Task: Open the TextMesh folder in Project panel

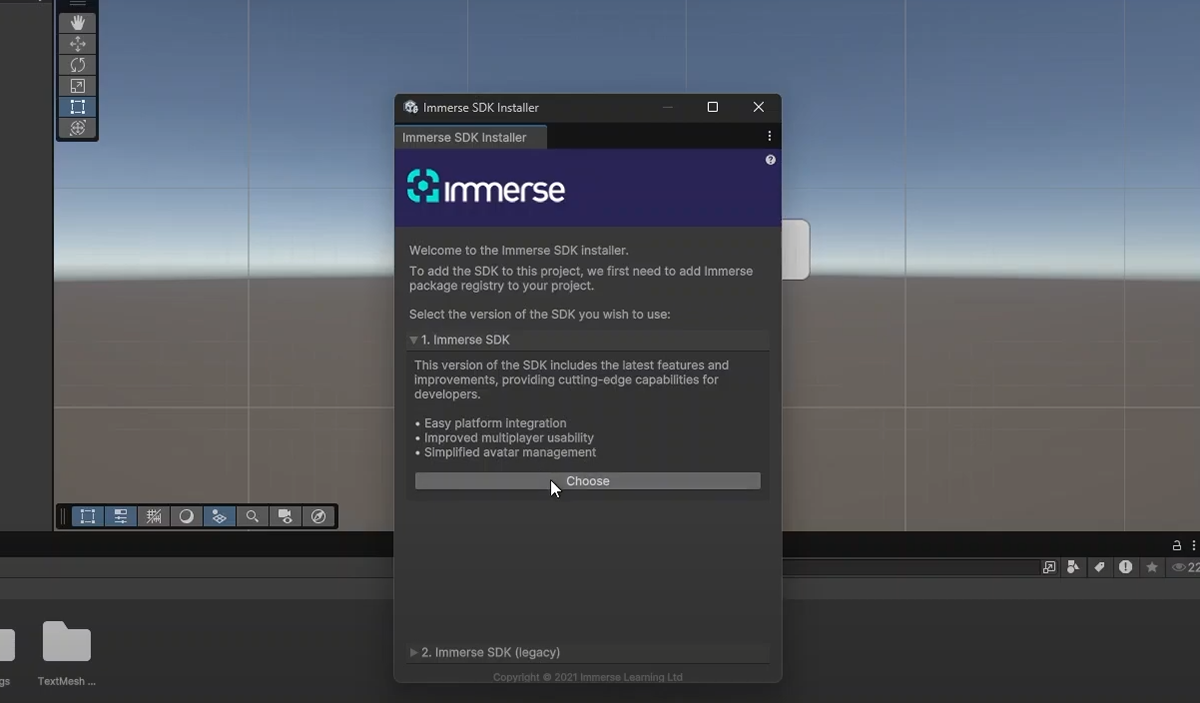Action: 67,651
